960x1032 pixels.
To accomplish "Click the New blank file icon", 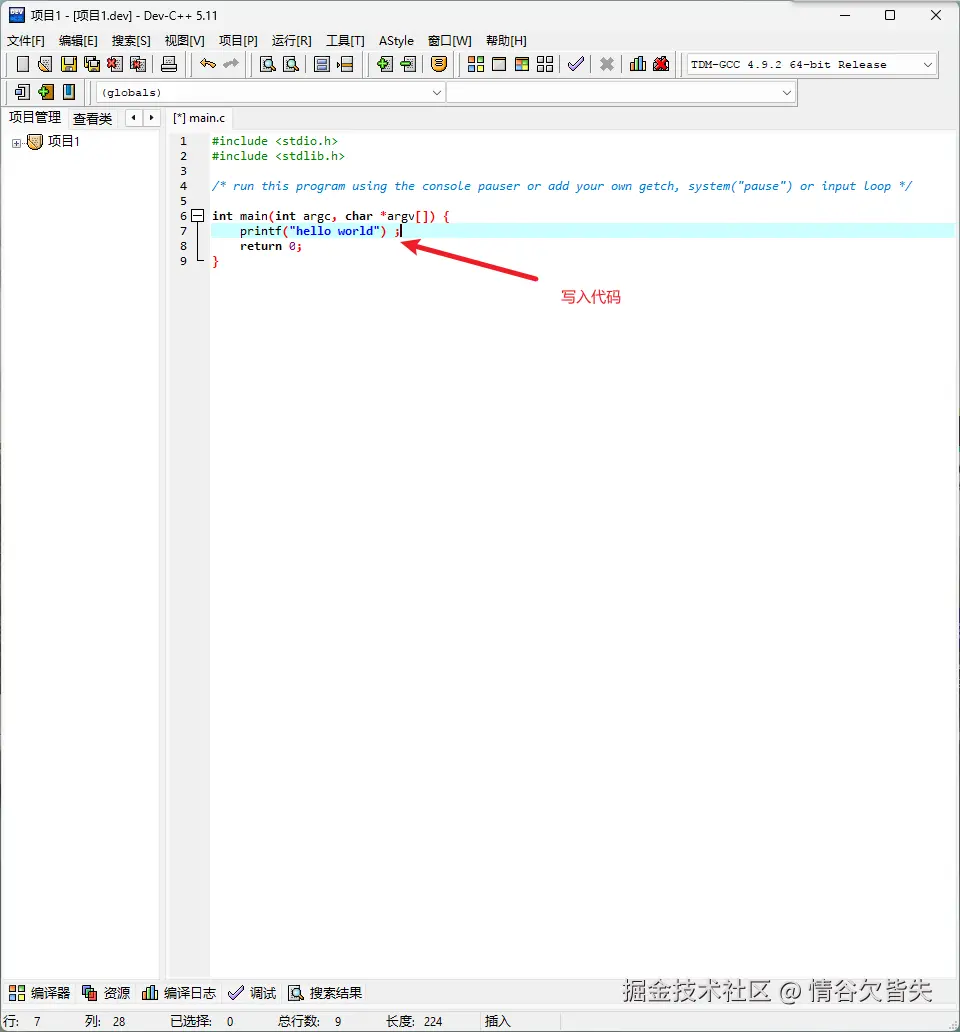I will pos(22,64).
